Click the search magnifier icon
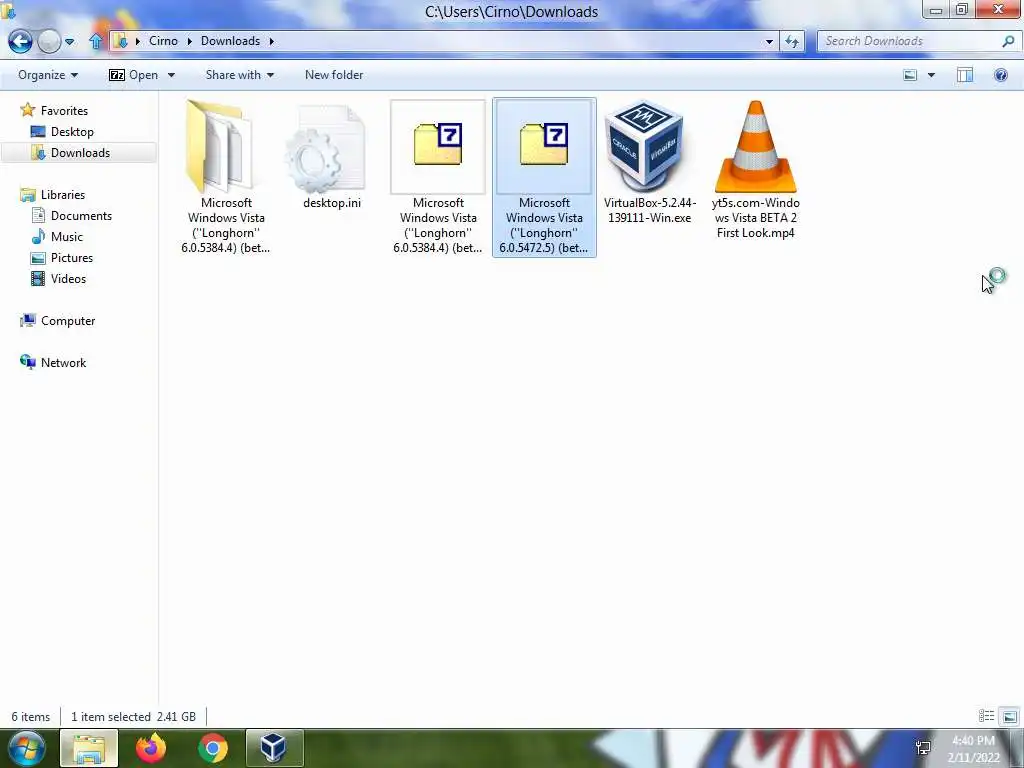Viewport: 1024px width, 768px height. pyautogui.click(x=1008, y=41)
